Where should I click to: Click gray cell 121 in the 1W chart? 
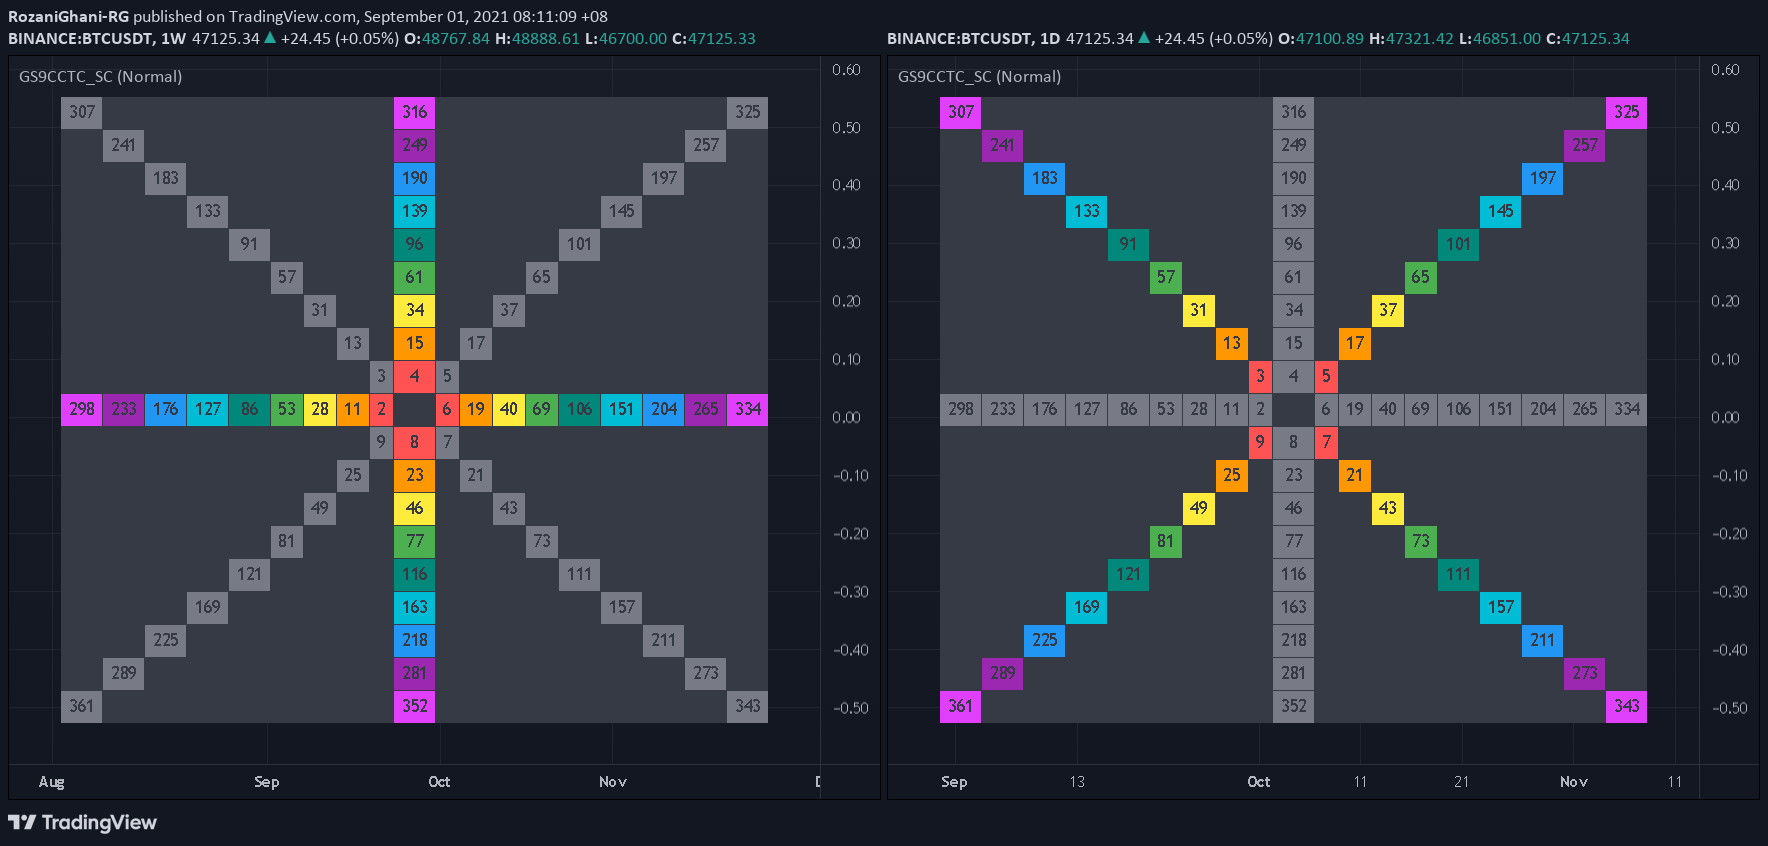coord(249,574)
